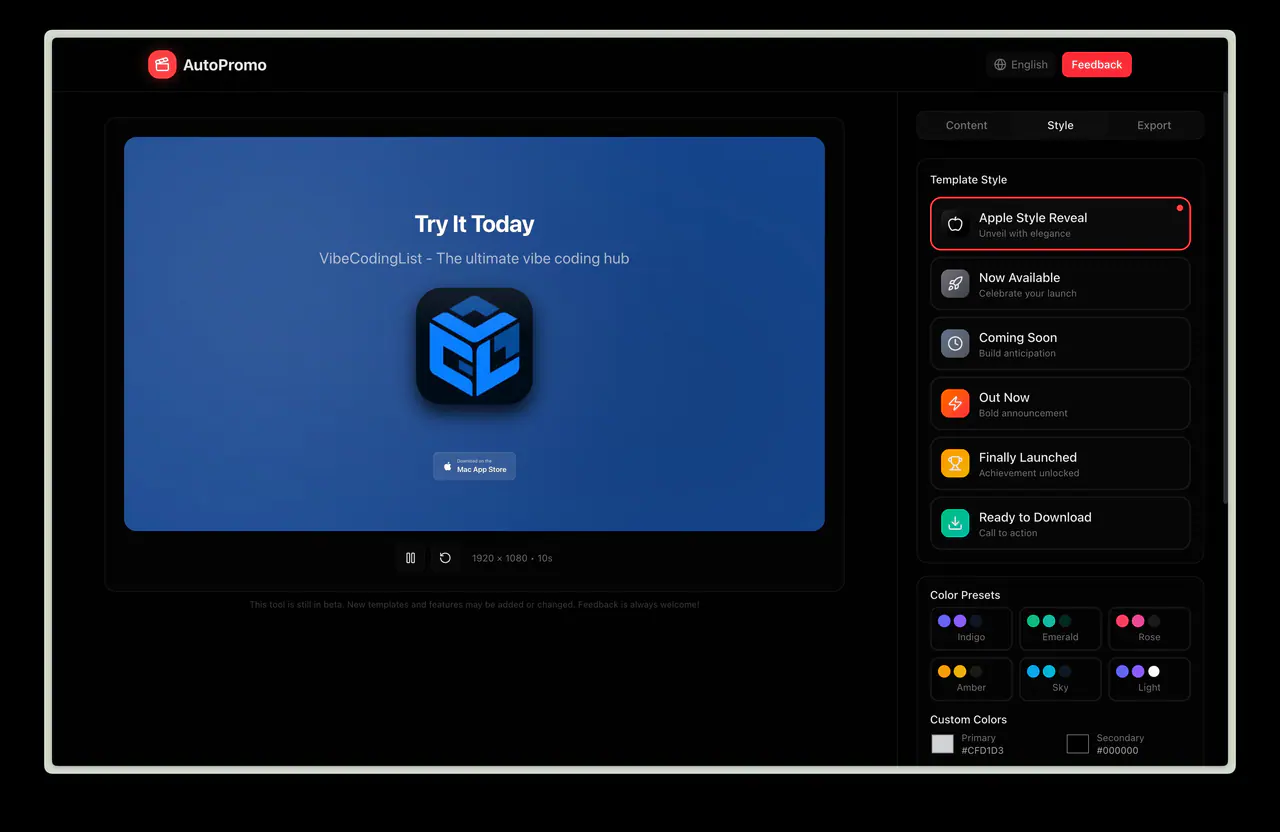Click the VibeCodingList app icon in the preview
The height and width of the screenshot is (832, 1280).
coord(474,346)
